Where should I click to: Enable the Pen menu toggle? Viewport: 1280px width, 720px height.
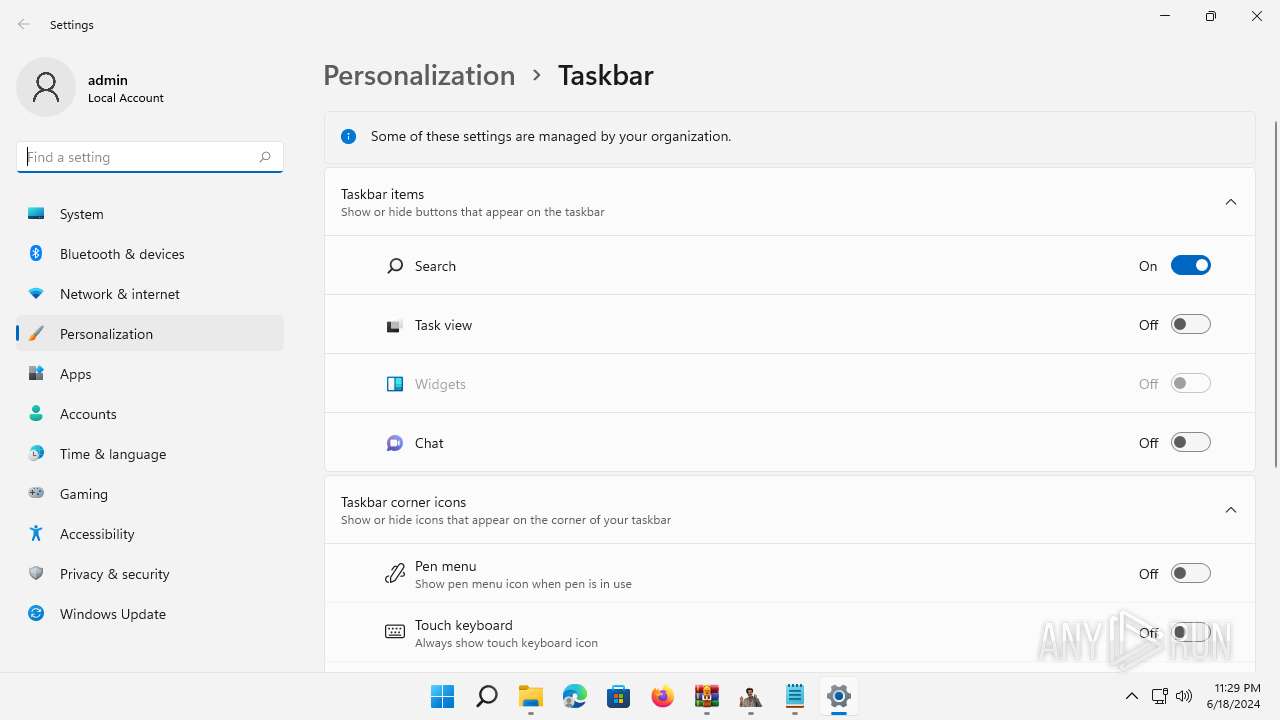click(1191, 573)
